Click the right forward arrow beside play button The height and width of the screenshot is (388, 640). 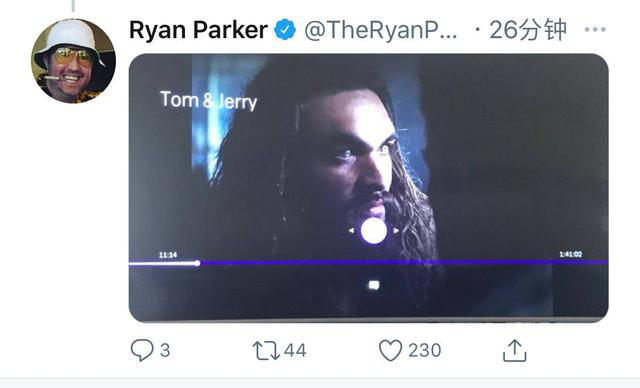(x=396, y=231)
